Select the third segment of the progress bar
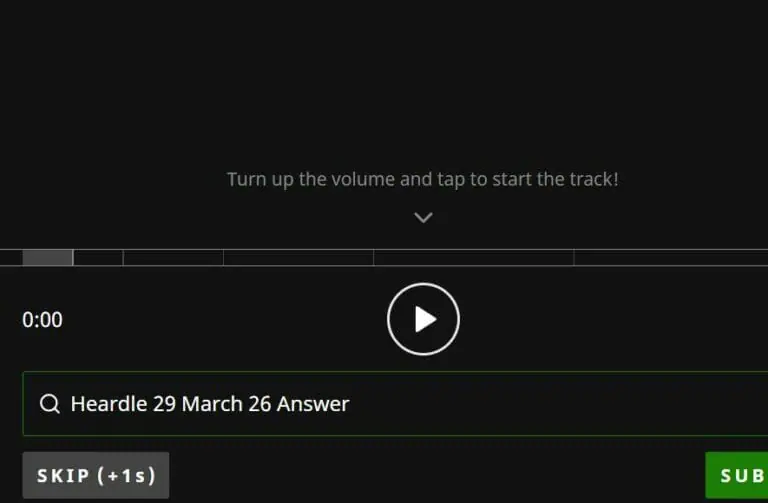 pyautogui.click(x=173, y=258)
